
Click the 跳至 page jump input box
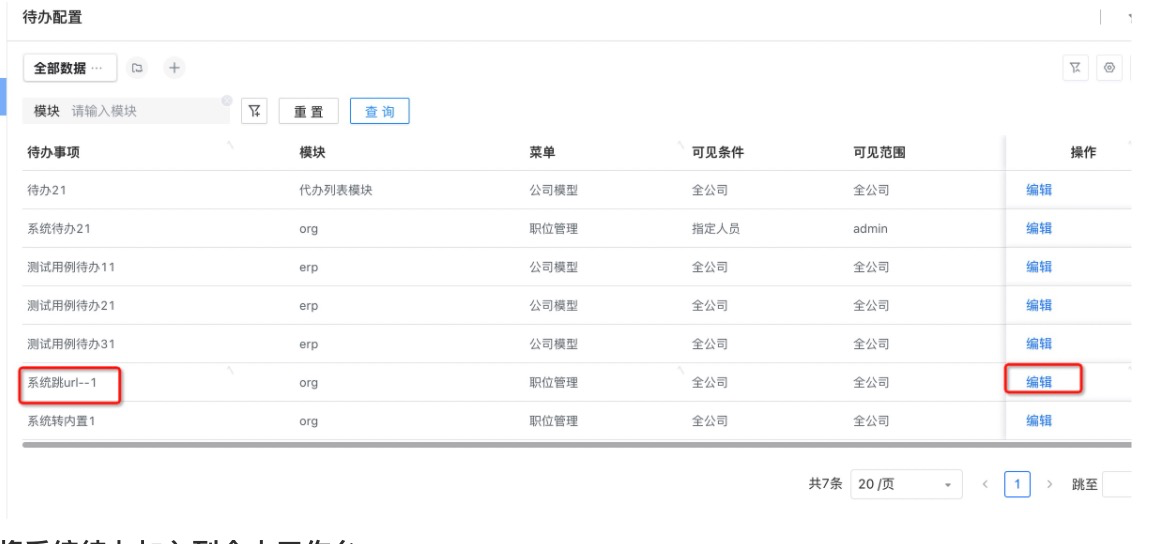point(1117,485)
